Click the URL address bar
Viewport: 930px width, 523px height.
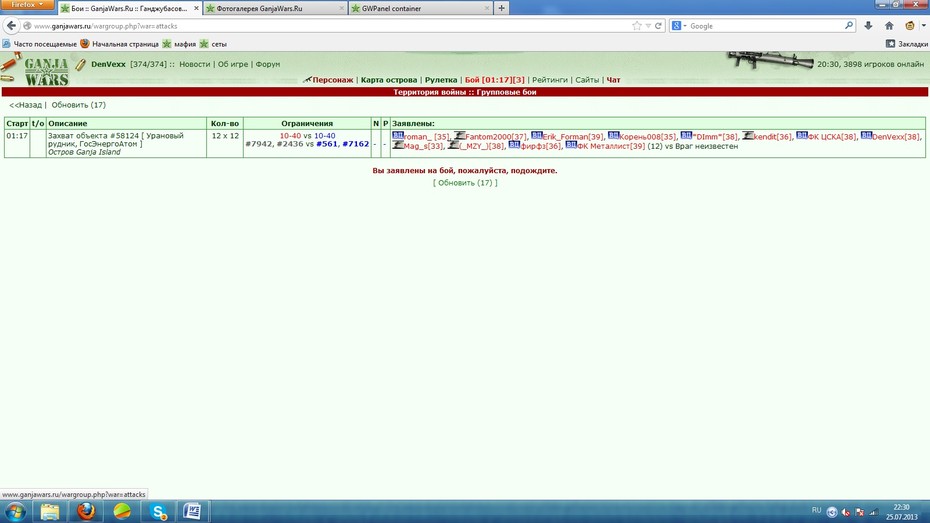(326, 26)
